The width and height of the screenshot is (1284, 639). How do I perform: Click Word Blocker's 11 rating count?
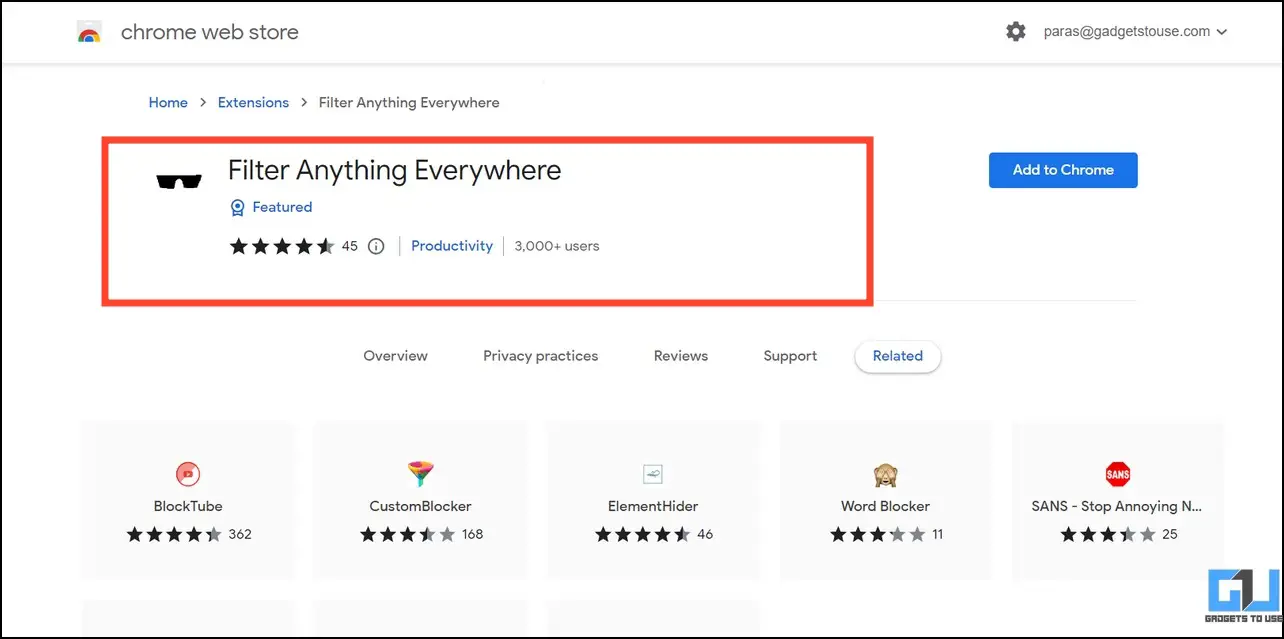[937, 535]
